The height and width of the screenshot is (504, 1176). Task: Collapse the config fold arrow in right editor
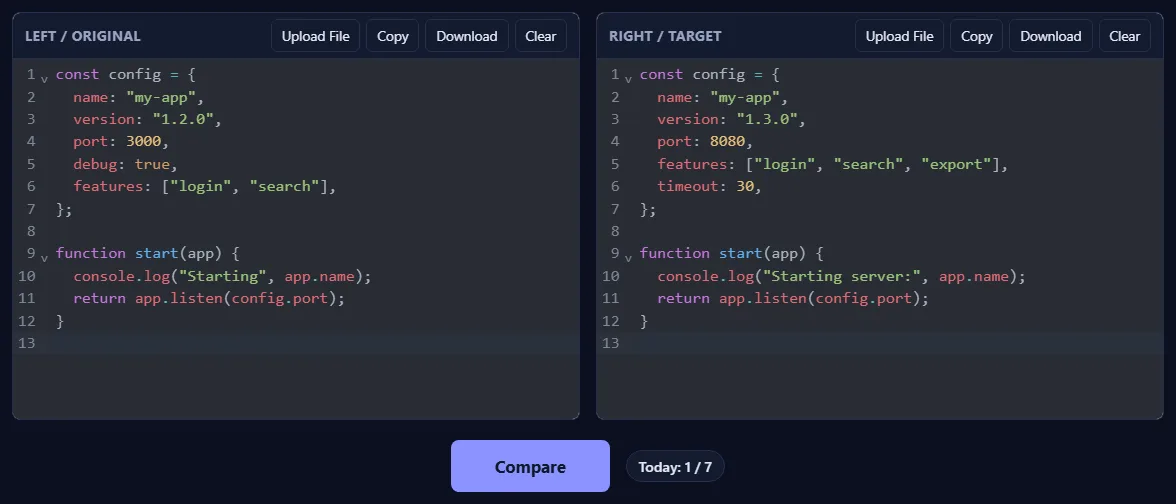click(x=628, y=78)
